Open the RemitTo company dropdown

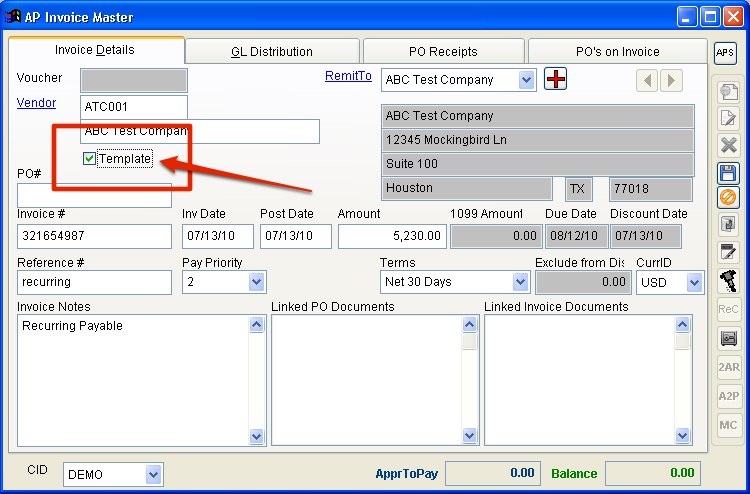click(x=527, y=80)
